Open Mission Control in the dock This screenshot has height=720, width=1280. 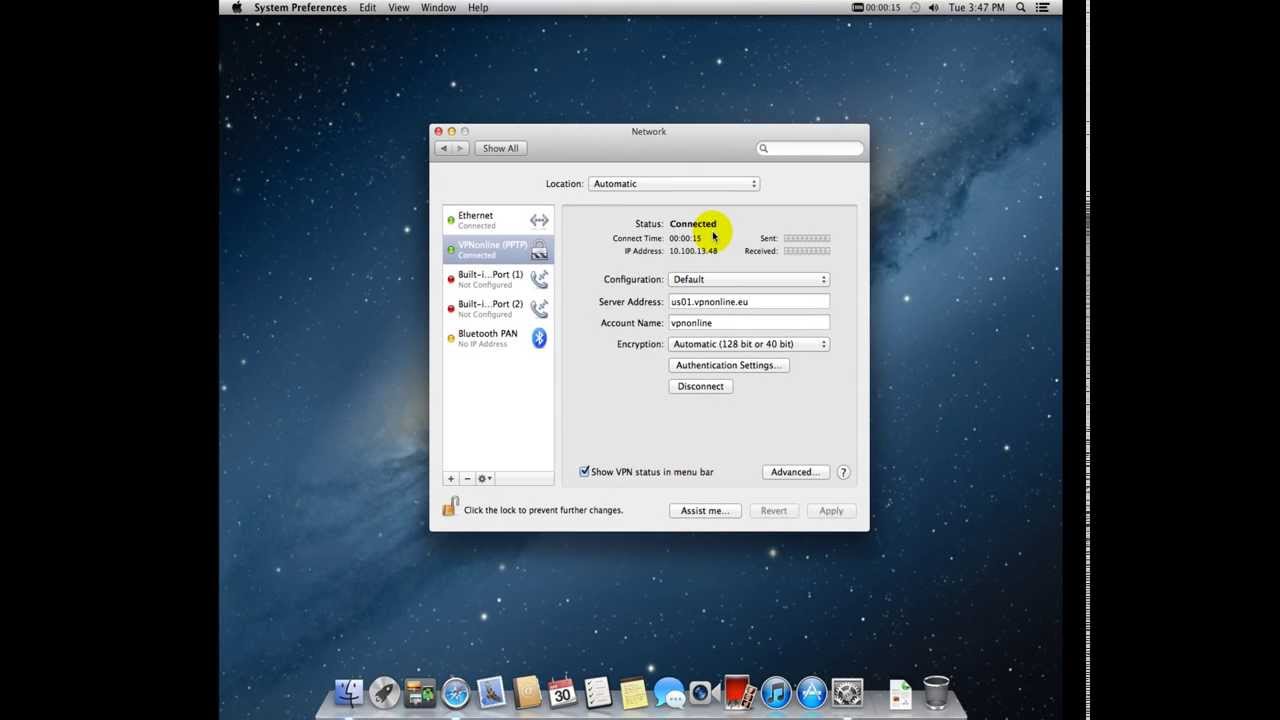click(420, 692)
